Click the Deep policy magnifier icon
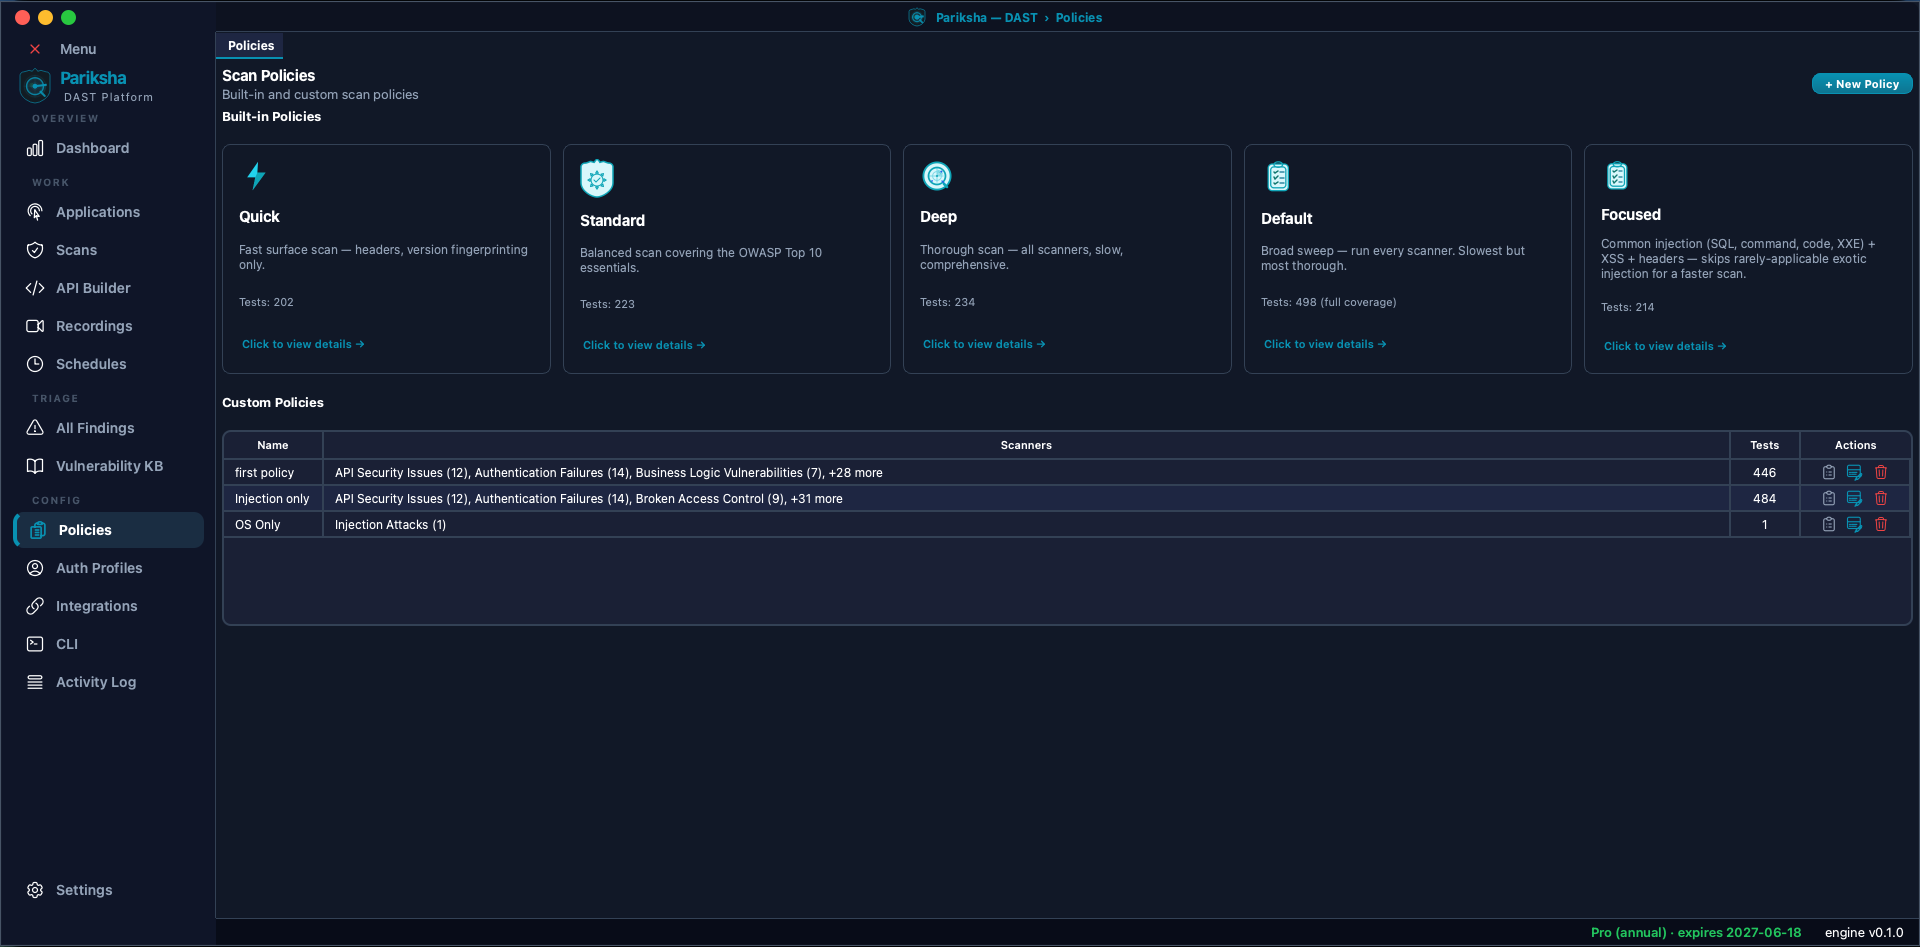The width and height of the screenshot is (1920, 947). click(937, 176)
